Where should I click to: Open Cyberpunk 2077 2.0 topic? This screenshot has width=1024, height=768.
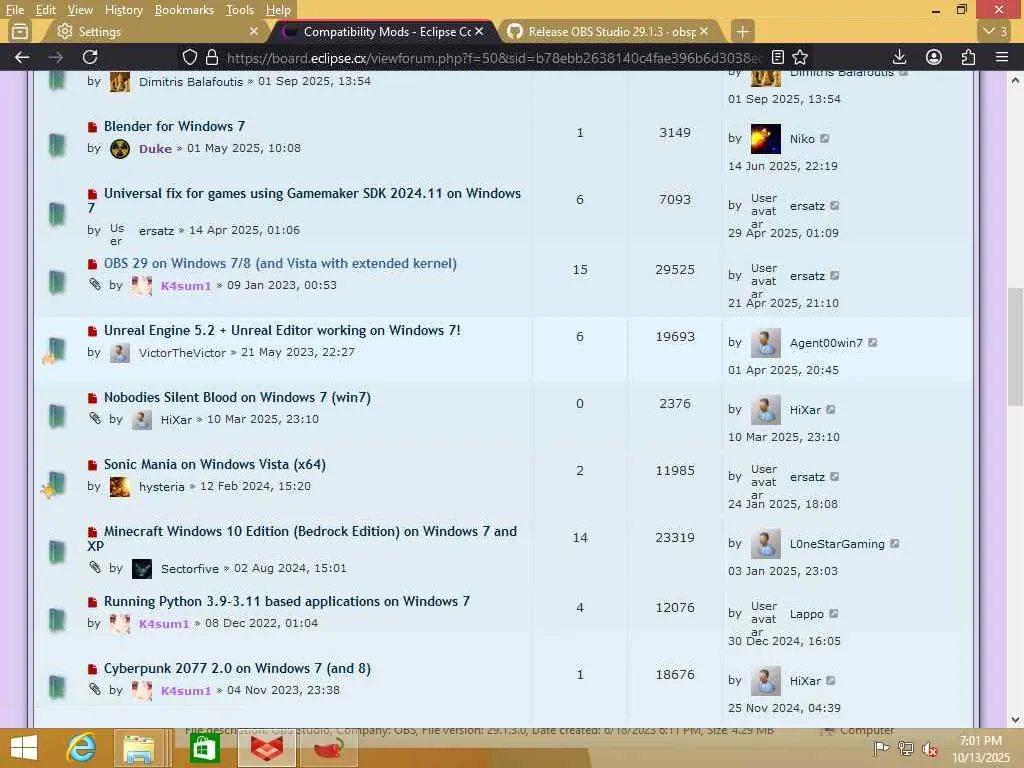[x=237, y=669]
